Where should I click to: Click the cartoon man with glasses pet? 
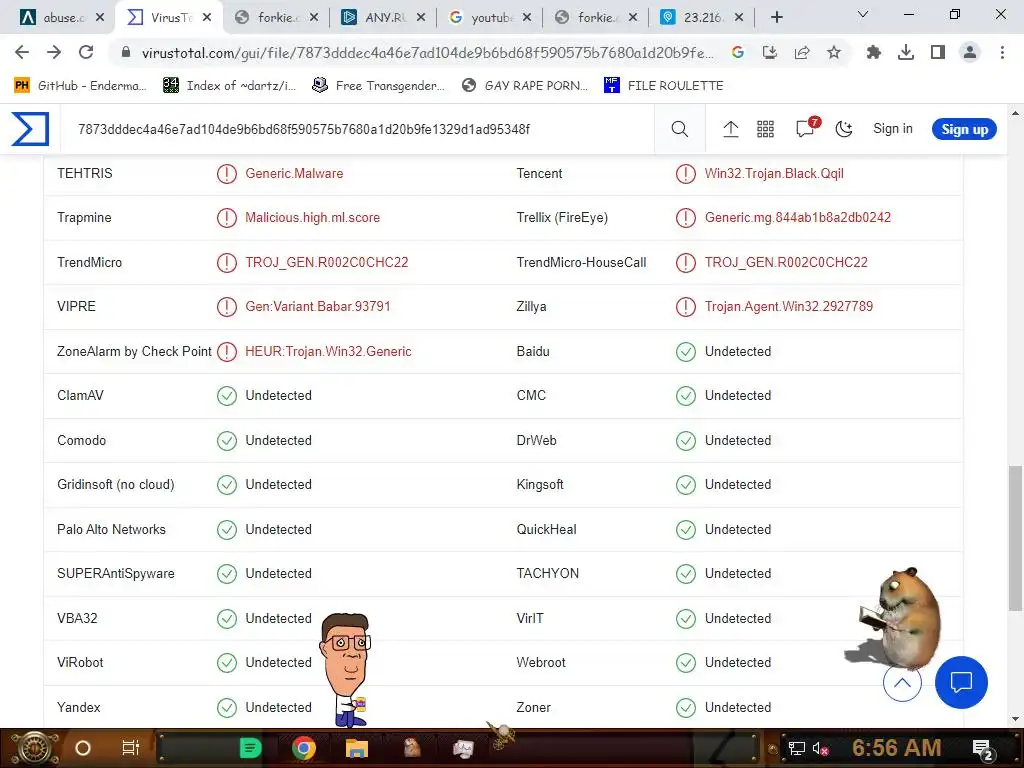[346, 669]
